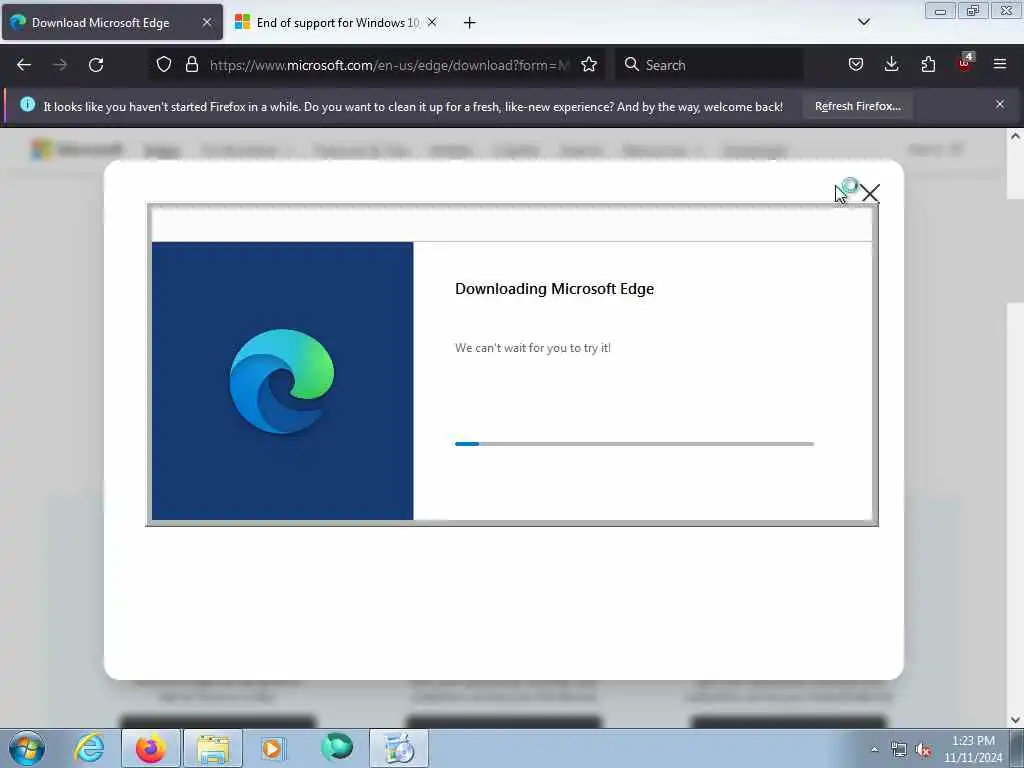Open the Save to Pocket icon
Image resolution: width=1024 pixels, height=768 pixels.
pyautogui.click(x=856, y=64)
